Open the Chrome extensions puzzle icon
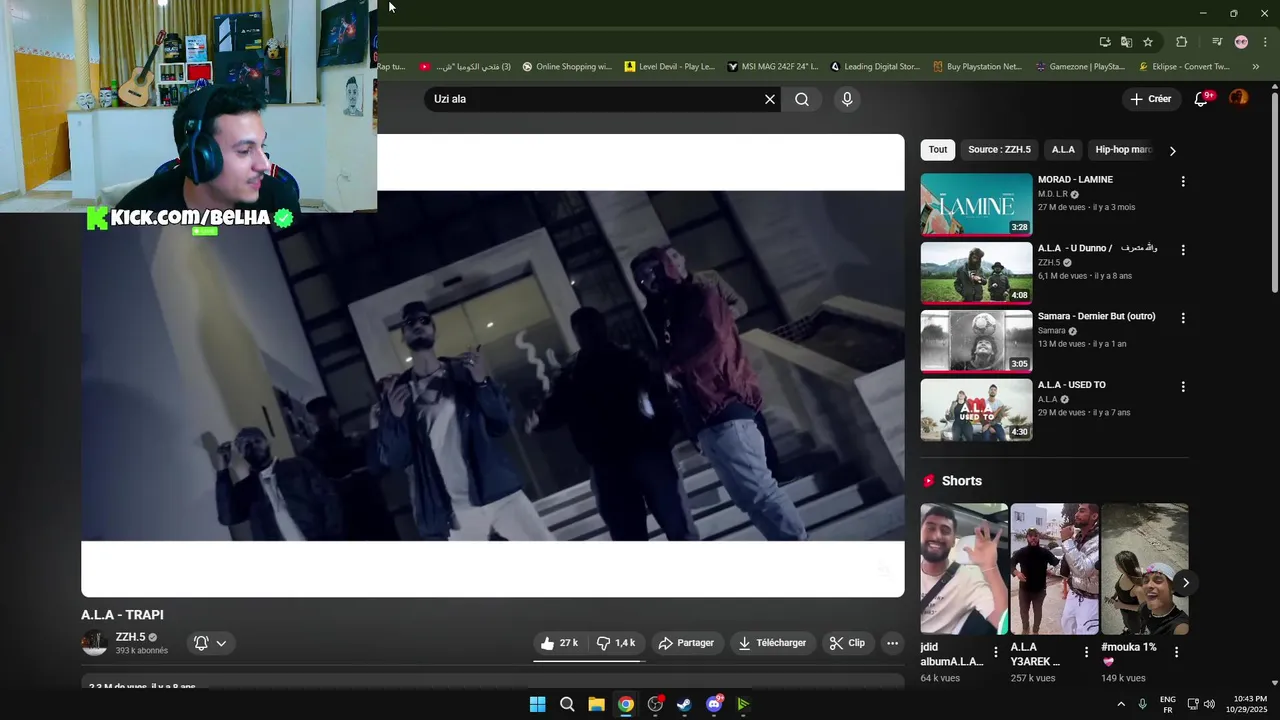 [1181, 42]
